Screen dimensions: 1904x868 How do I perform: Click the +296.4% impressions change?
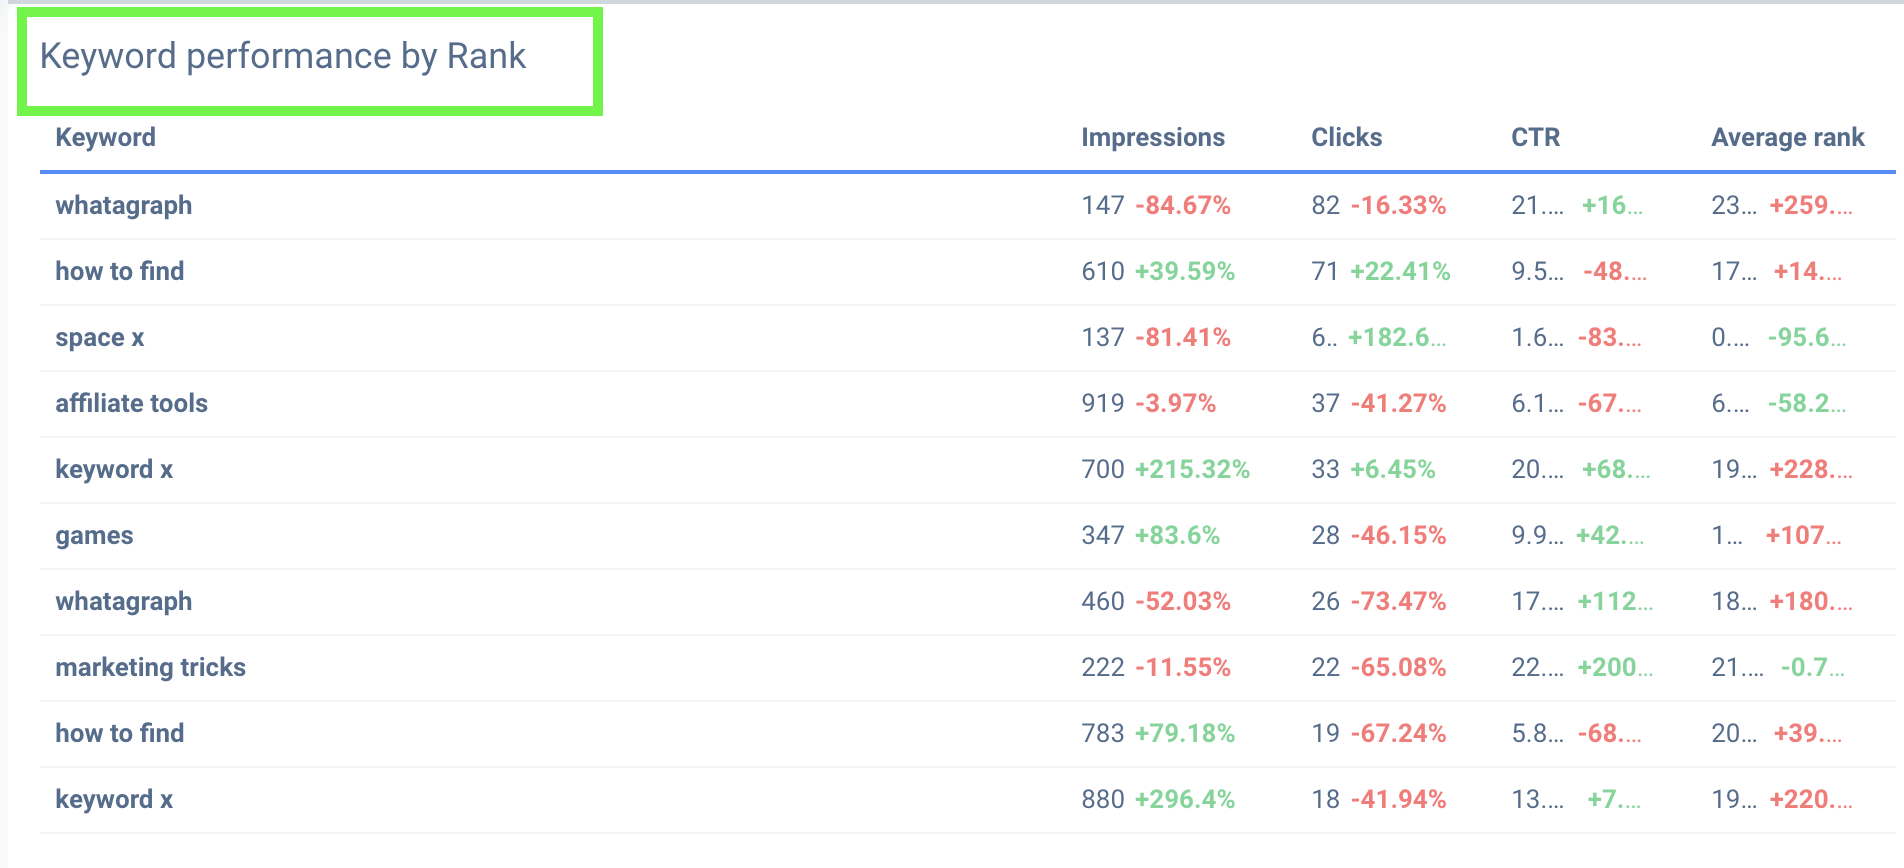(x=1185, y=799)
